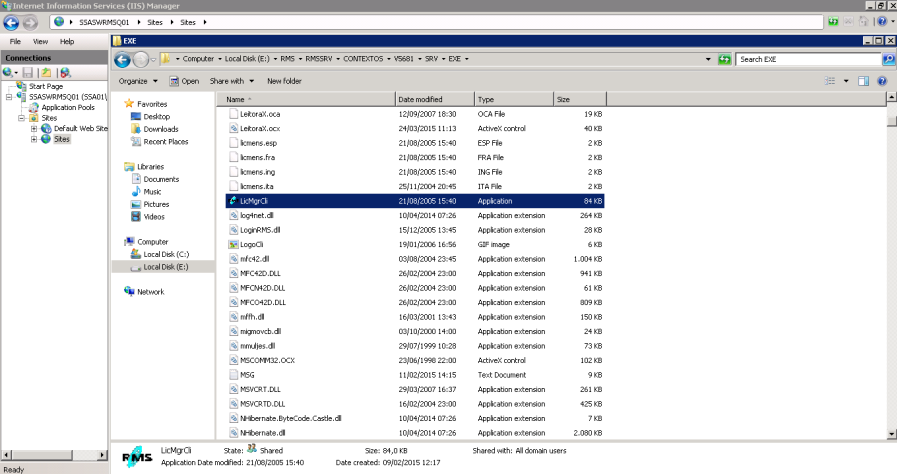The width and height of the screenshot is (897, 474).
Task: Click the Default Web Site globe icon
Action: click(46, 128)
